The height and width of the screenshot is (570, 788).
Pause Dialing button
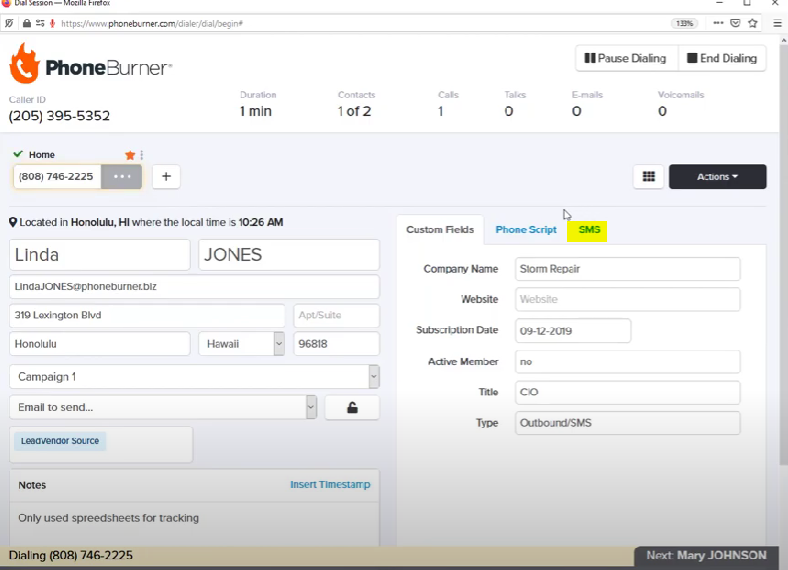coord(627,58)
